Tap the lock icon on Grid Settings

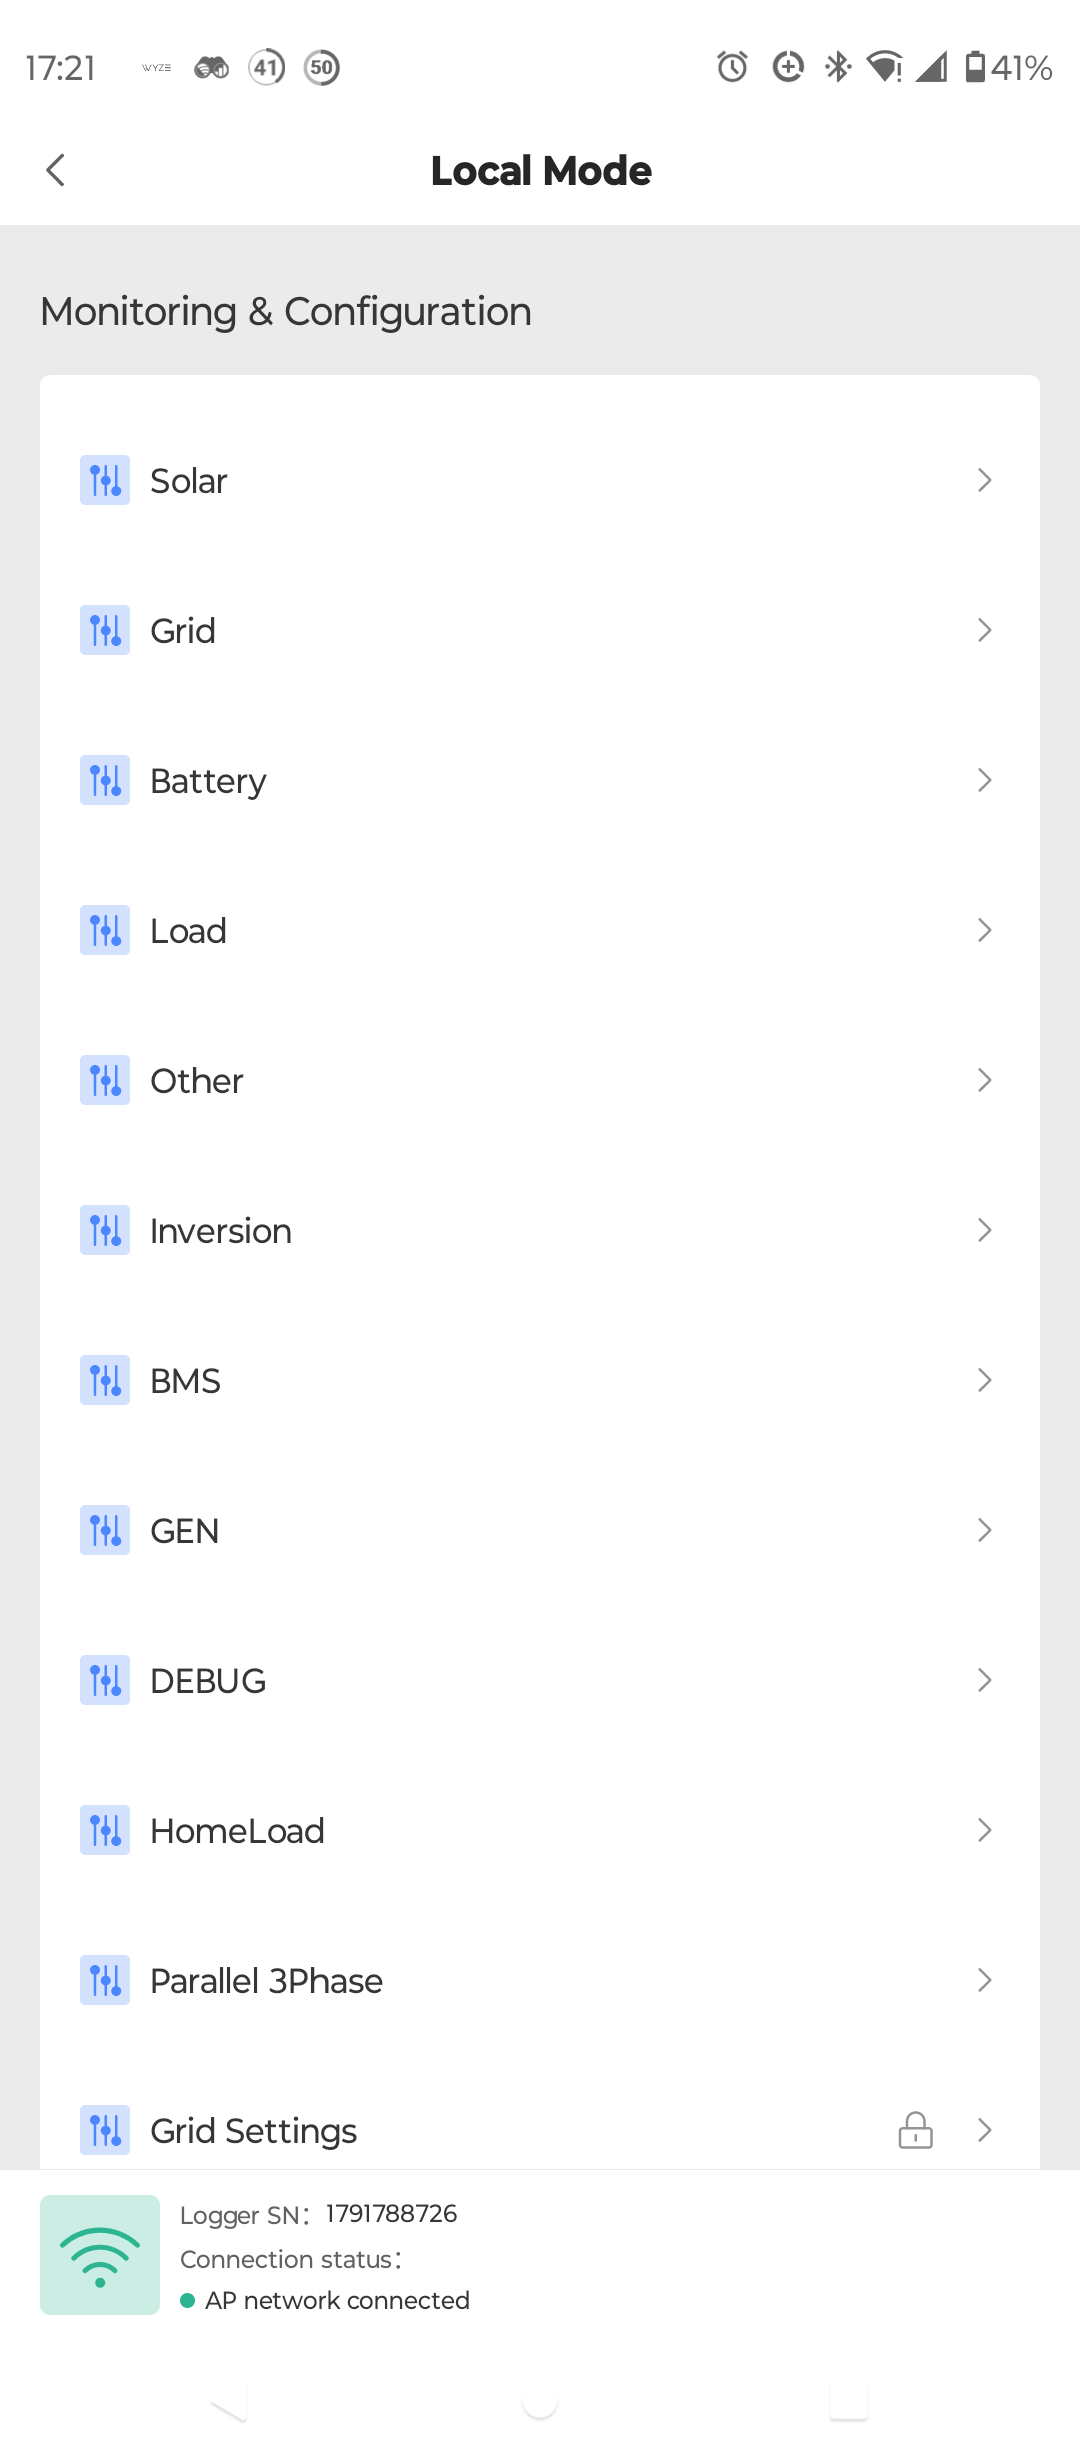pyautogui.click(x=915, y=2130)
